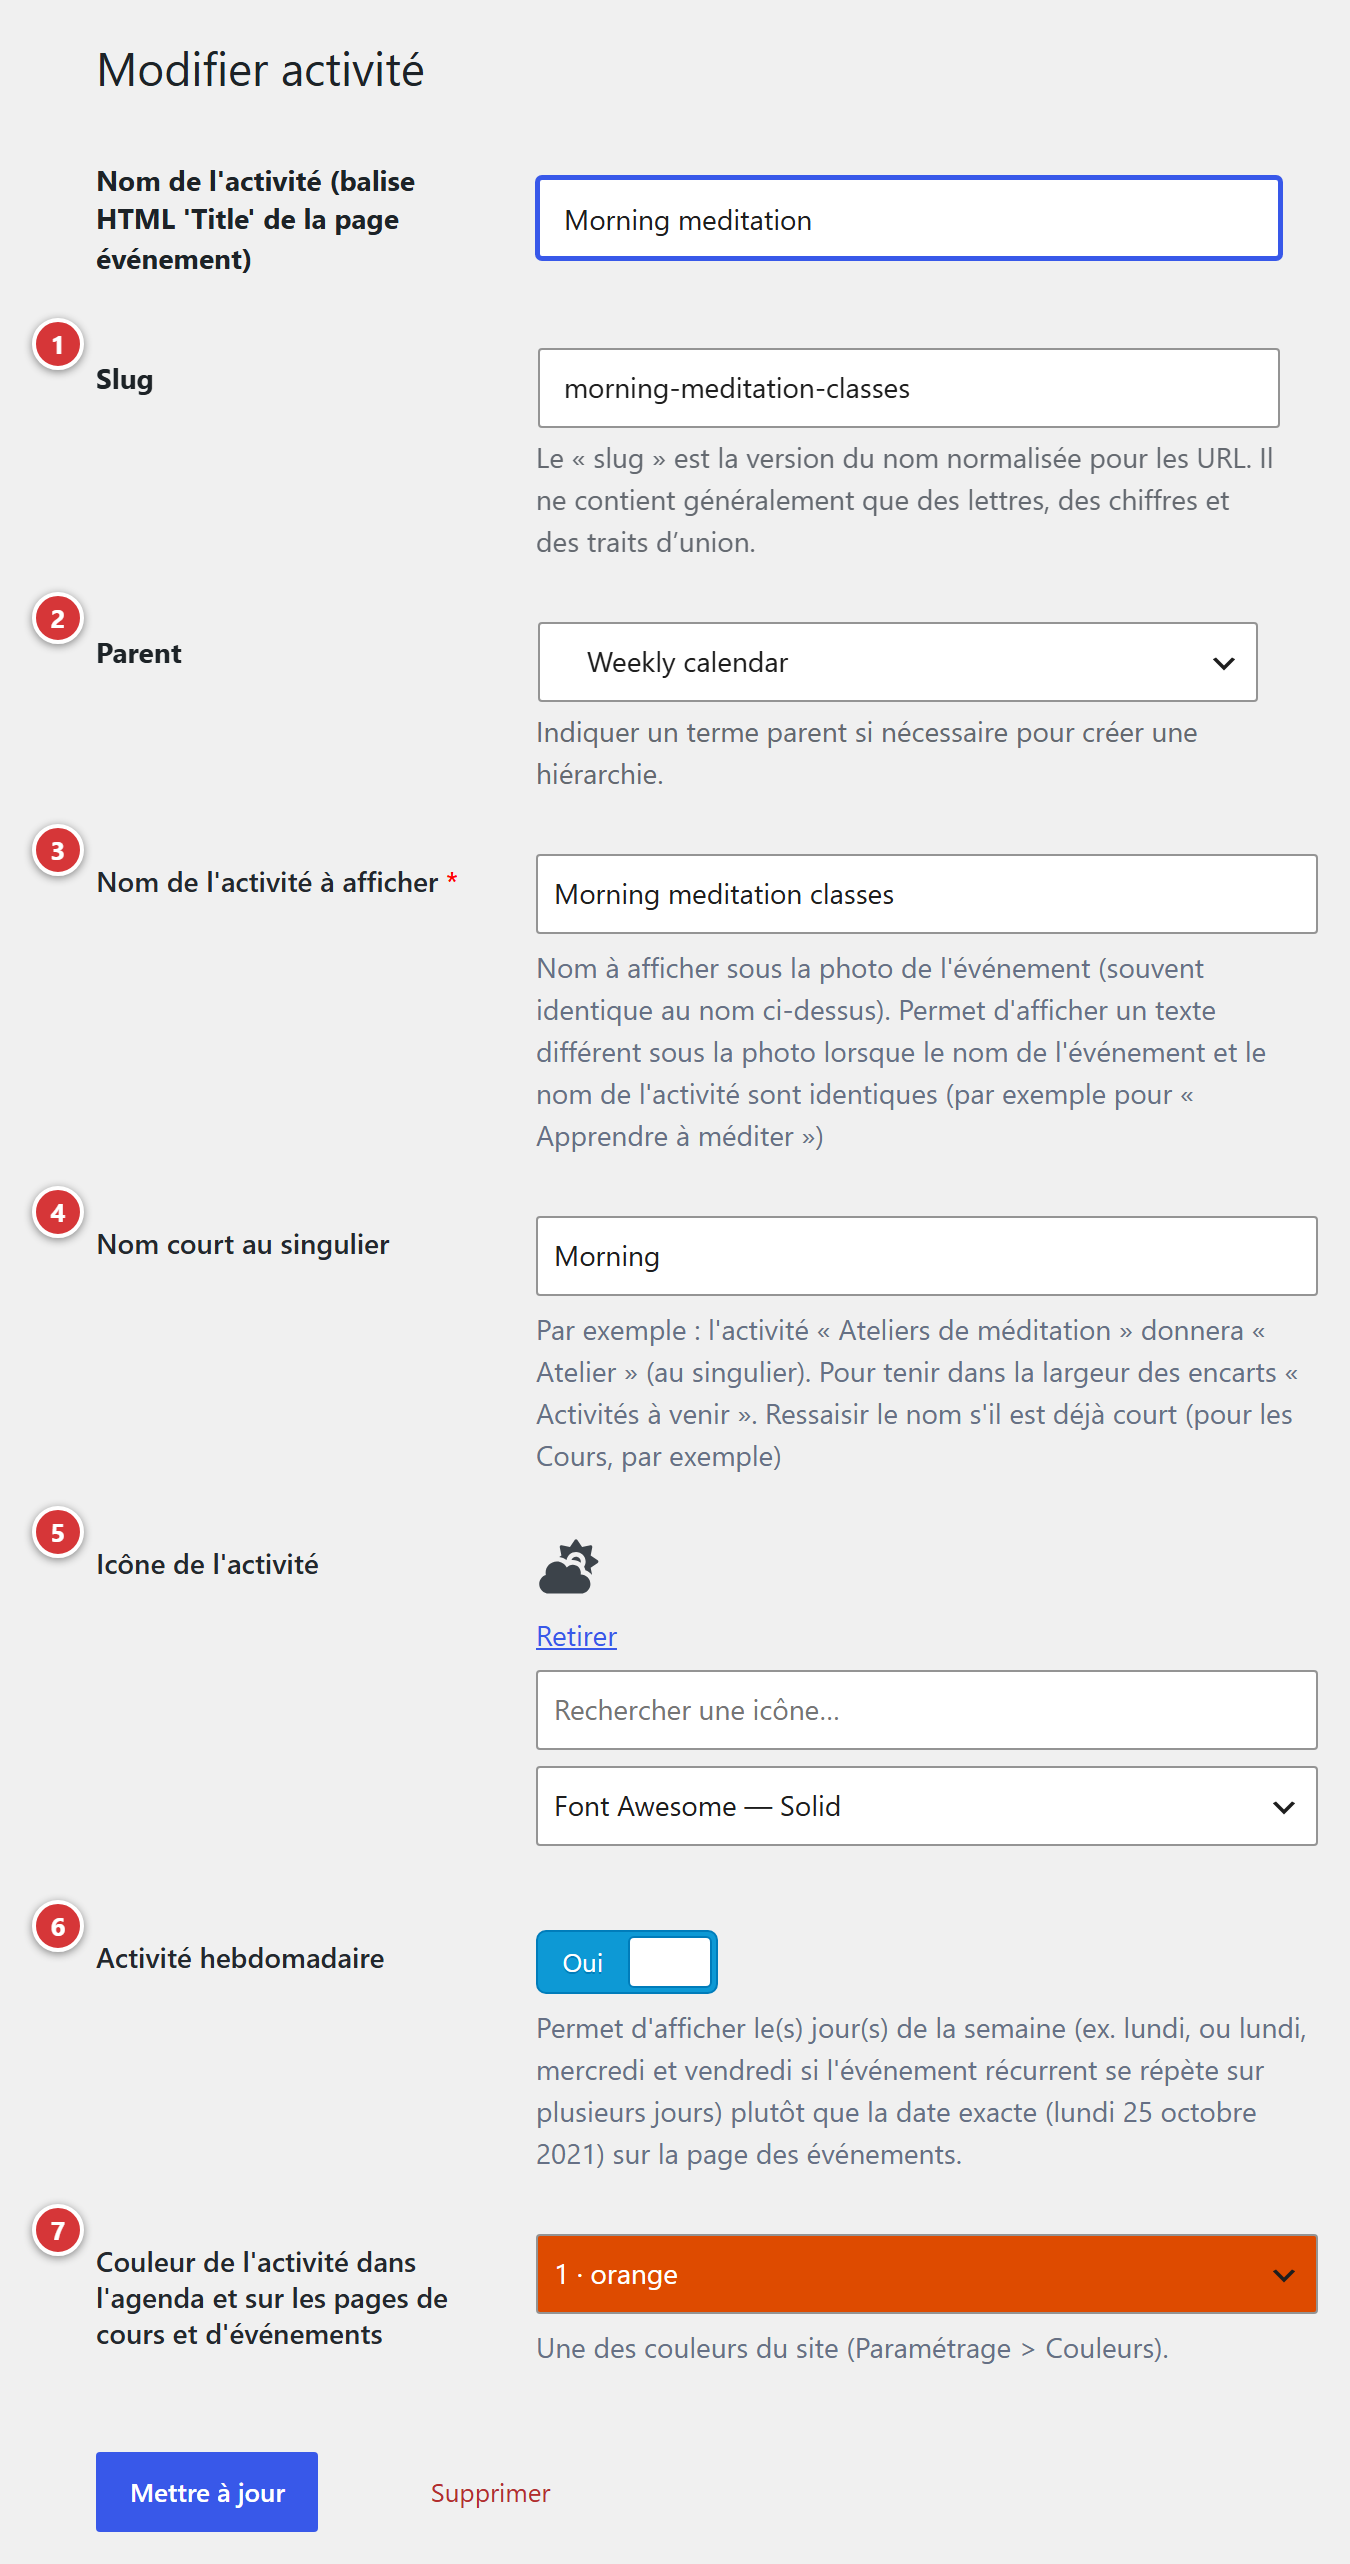This screenshot has width=1350, height=2564.
Task: Click red numbered badge 5 near Icône
Action: coord(58,1533)
